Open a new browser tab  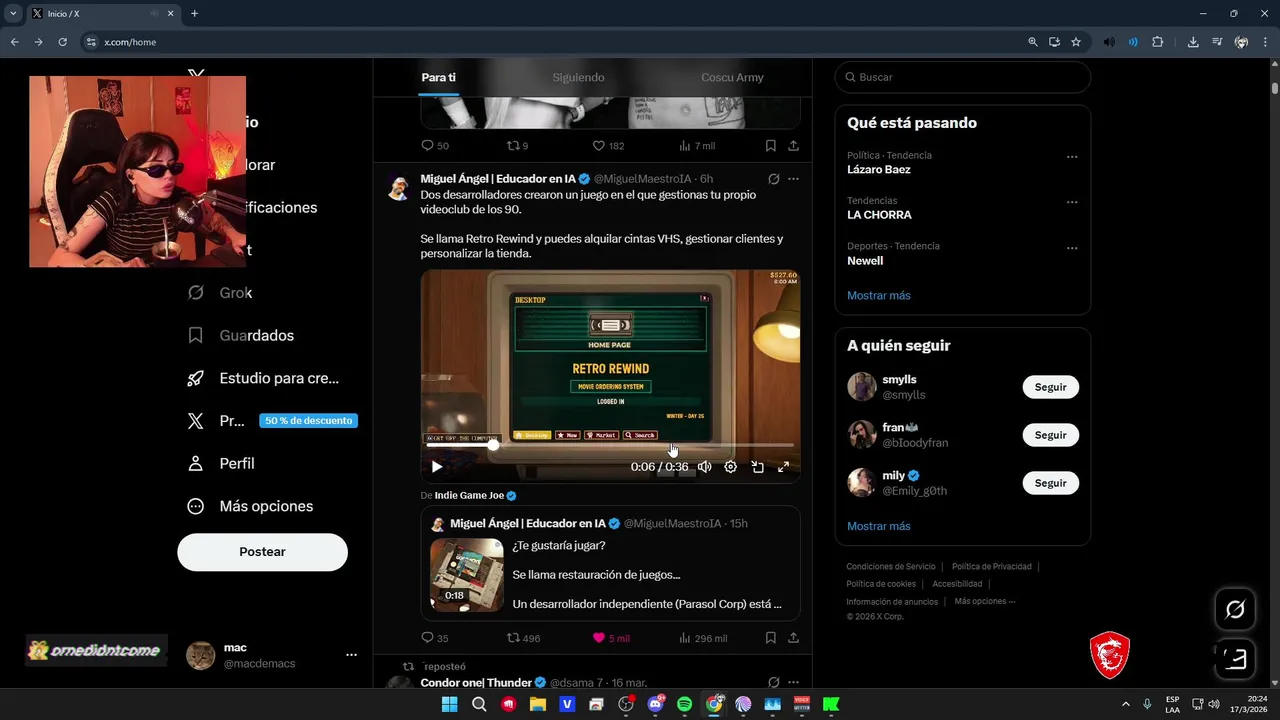tap(194, 14)
